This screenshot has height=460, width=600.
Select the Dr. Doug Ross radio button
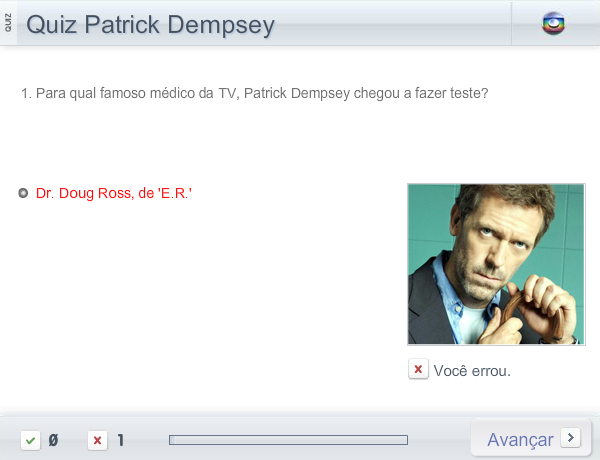[x=23, y=193]
